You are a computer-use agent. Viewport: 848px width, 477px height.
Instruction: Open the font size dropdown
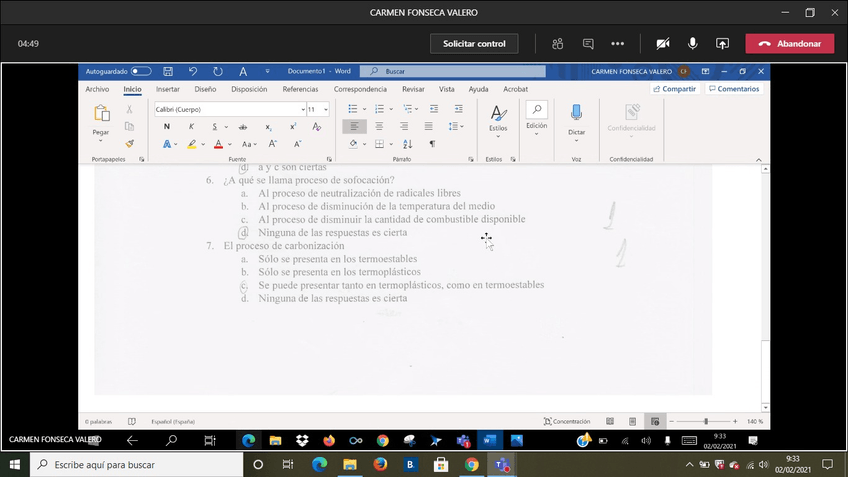(x=326, y=109)
